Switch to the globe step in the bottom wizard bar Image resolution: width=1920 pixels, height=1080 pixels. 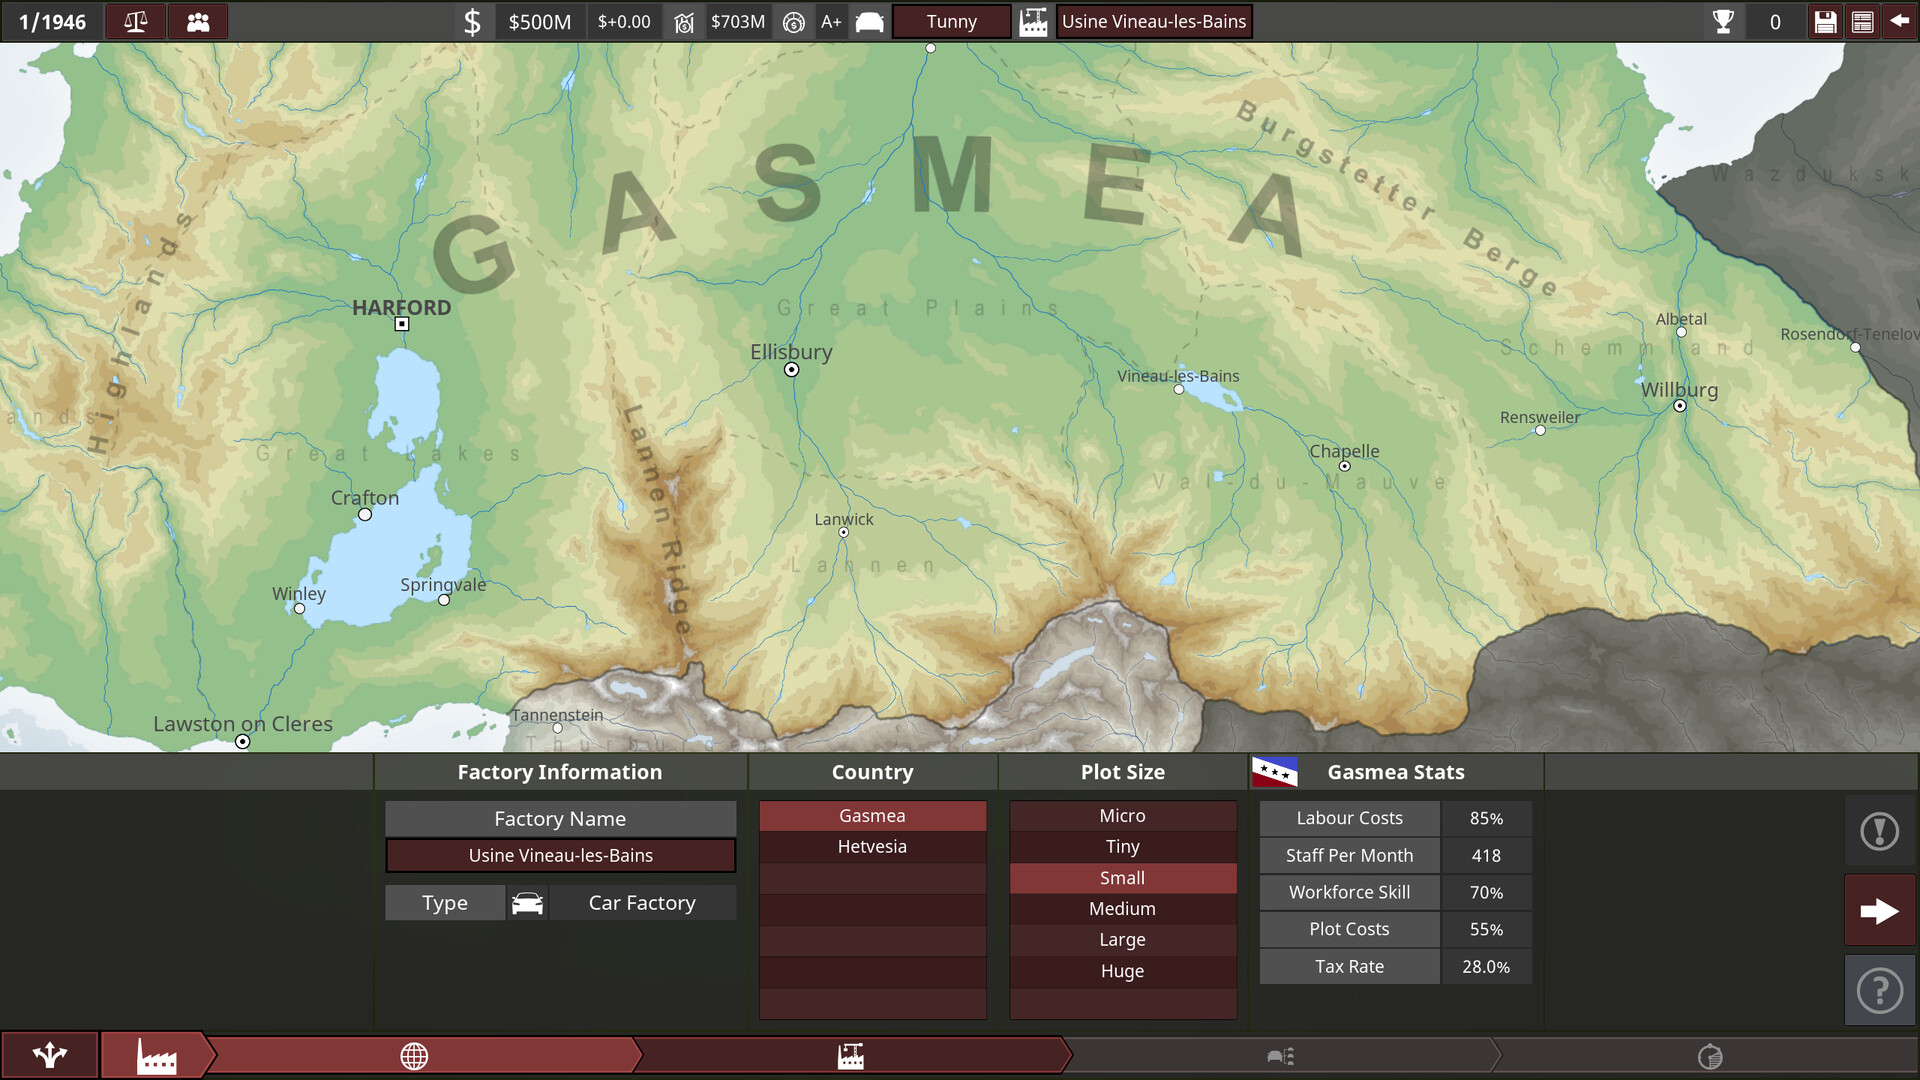point(414,1055)
